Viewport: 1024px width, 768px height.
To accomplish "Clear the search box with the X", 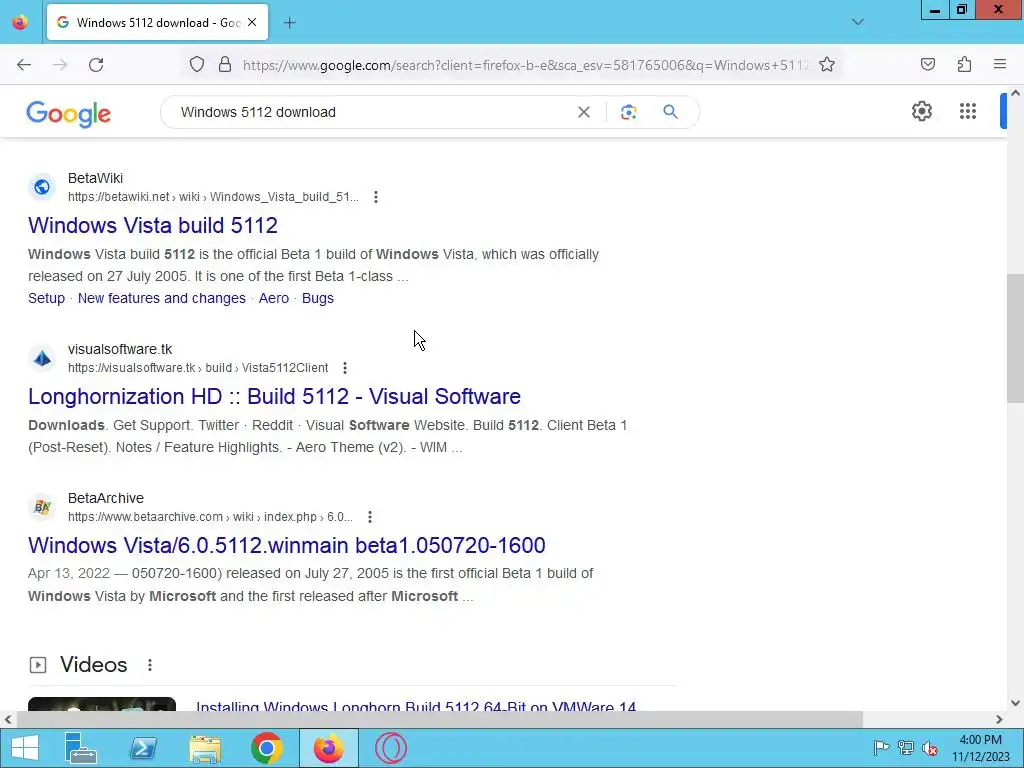I will [584, 112].
